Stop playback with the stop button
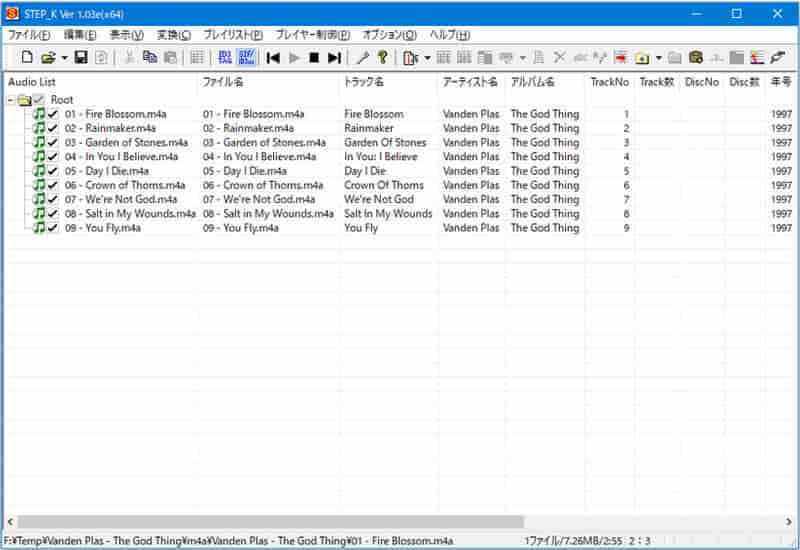This screenshot has width=800, height=550. pyautogui.click(x=314, y=58)
